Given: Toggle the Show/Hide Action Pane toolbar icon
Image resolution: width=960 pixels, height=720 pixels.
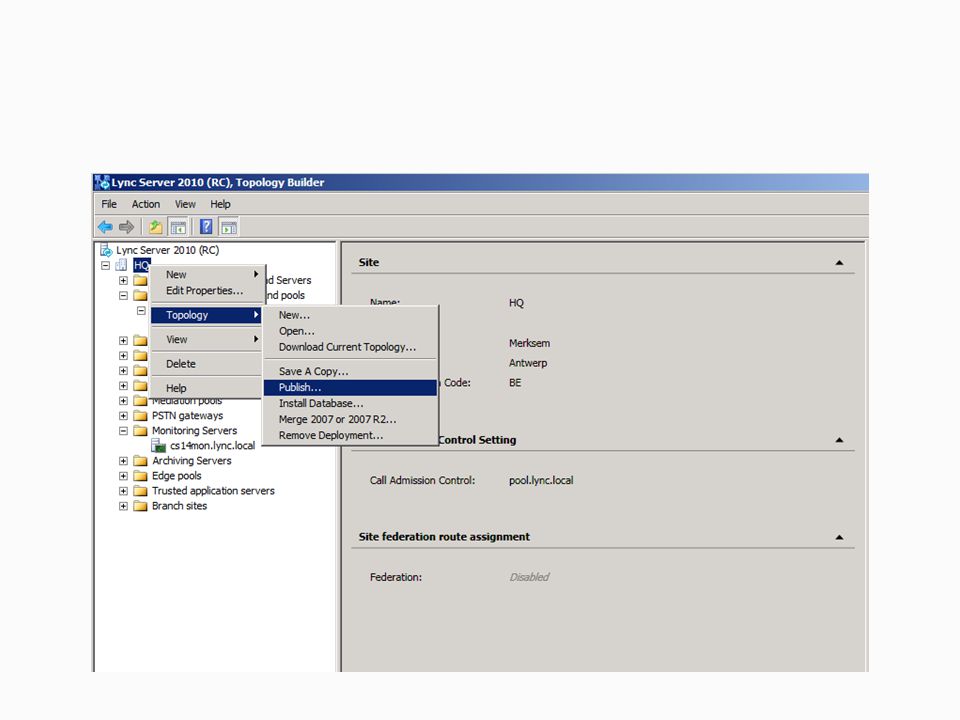Looking at the screenshot, I should [x=228, y=227].
